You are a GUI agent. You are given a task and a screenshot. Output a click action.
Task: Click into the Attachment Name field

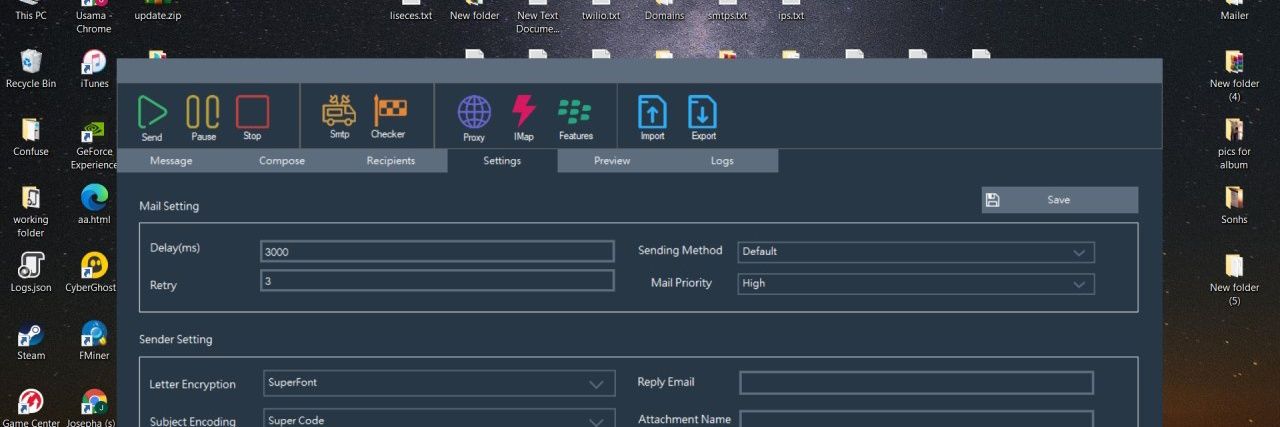(x=916, y=420)
